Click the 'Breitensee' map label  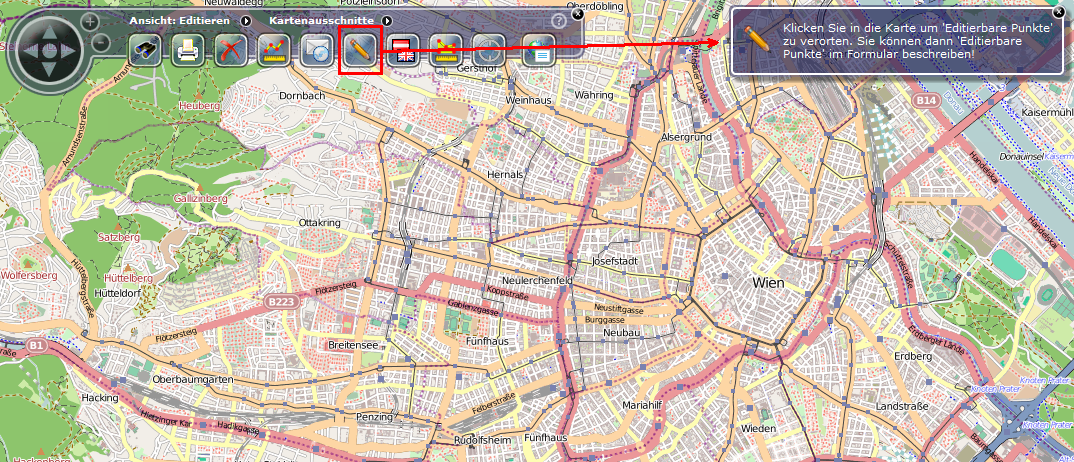coord(353,345)
